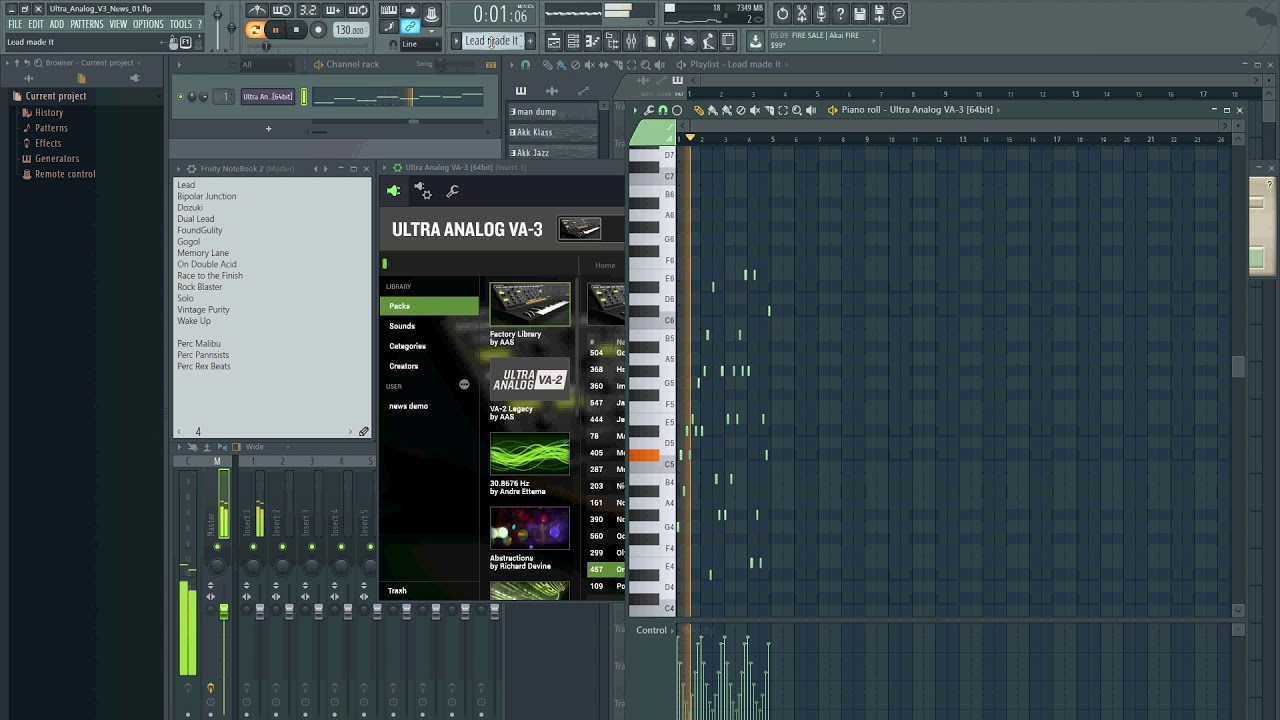Open the mixer toolbar icon
Screen dimensions: 1280x720
(631, 41)
